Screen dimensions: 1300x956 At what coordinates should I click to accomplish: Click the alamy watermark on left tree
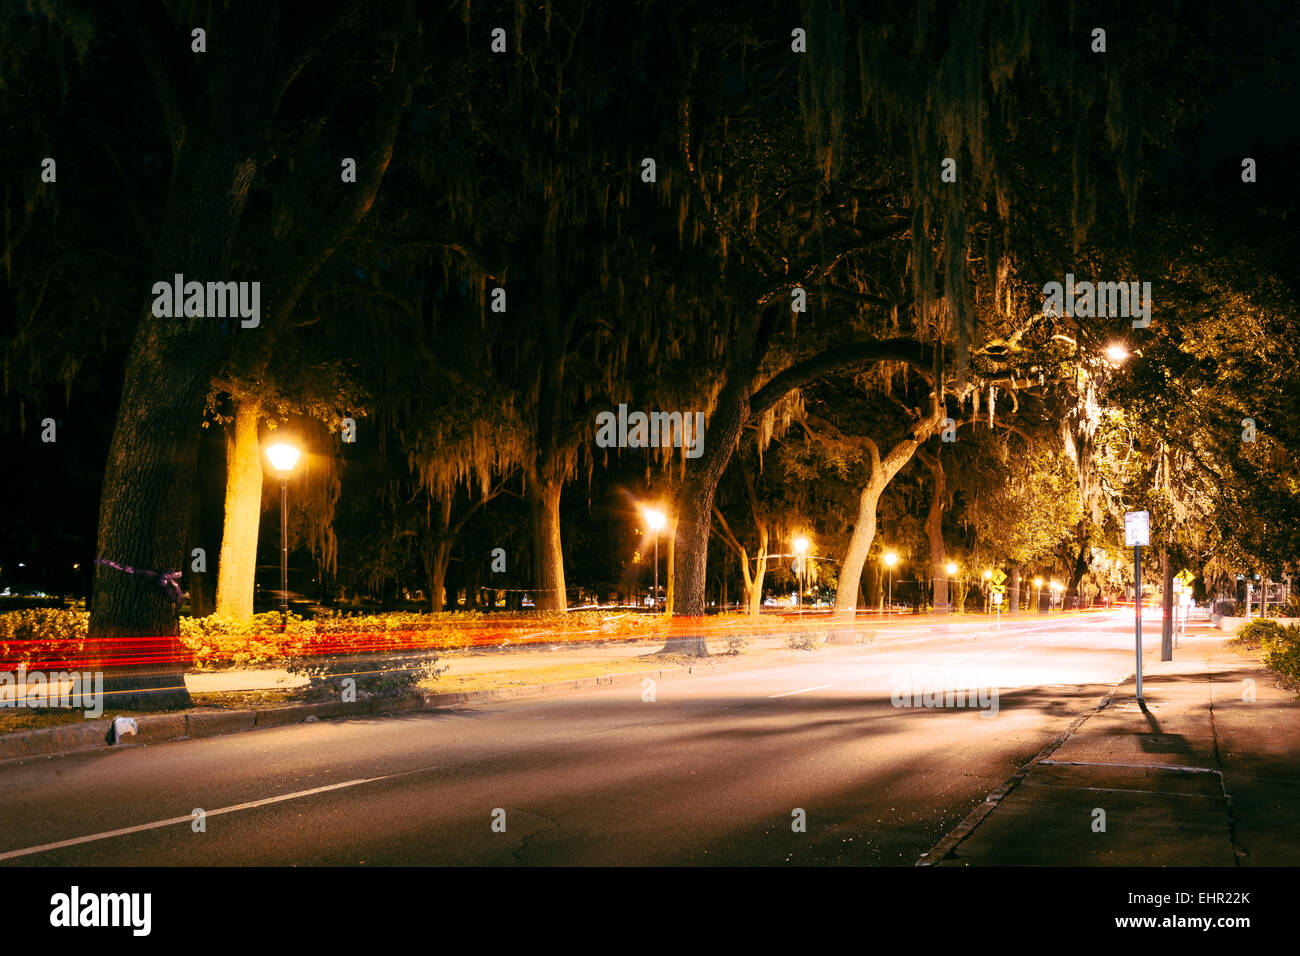pyautogui.click(x=206, y=301)
